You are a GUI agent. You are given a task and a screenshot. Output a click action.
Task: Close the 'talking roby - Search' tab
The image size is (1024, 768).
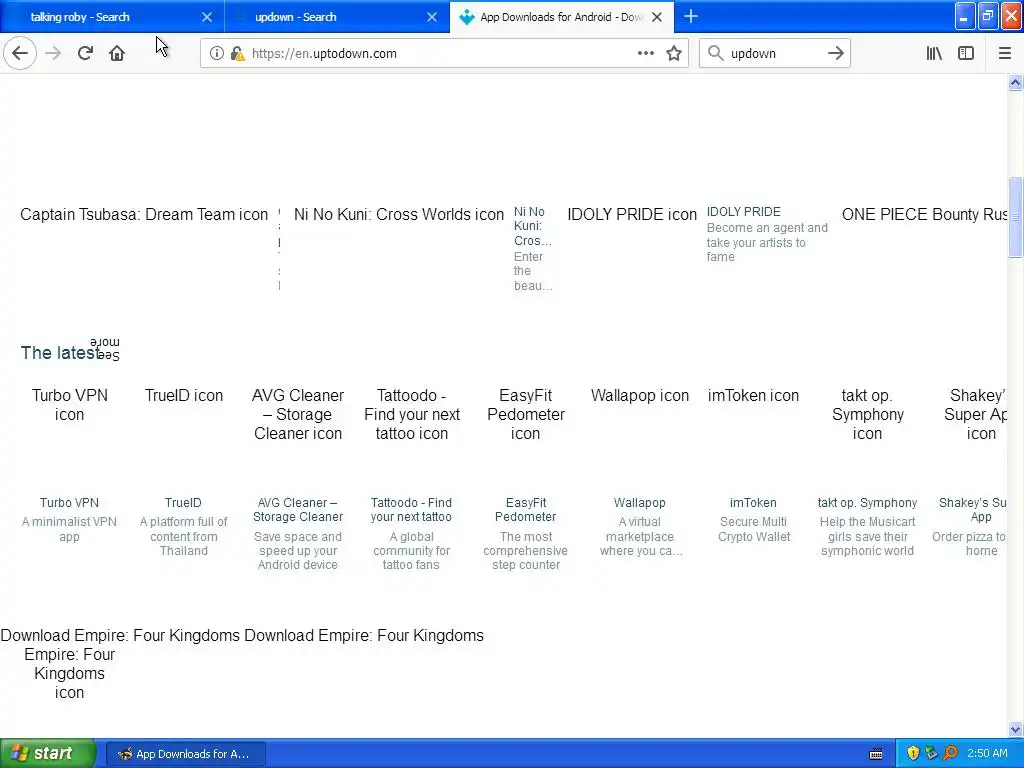(207, 17)
